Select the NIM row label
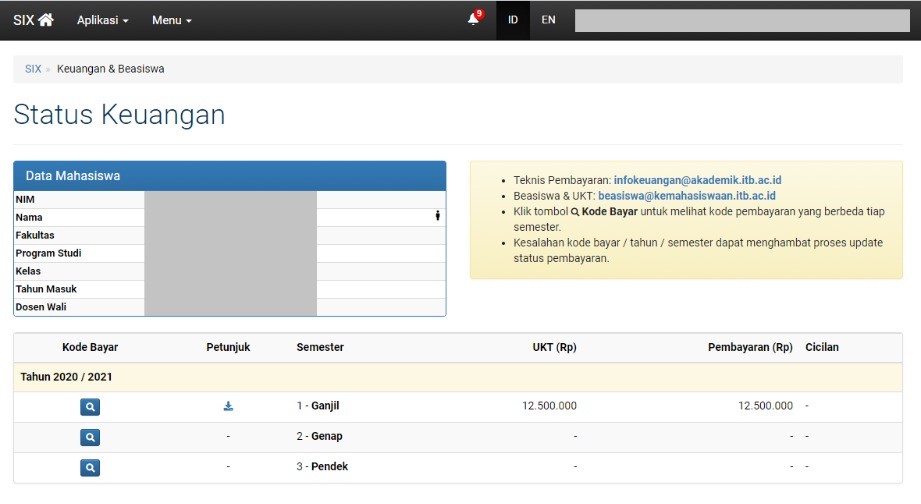 [x=25, y=199]
